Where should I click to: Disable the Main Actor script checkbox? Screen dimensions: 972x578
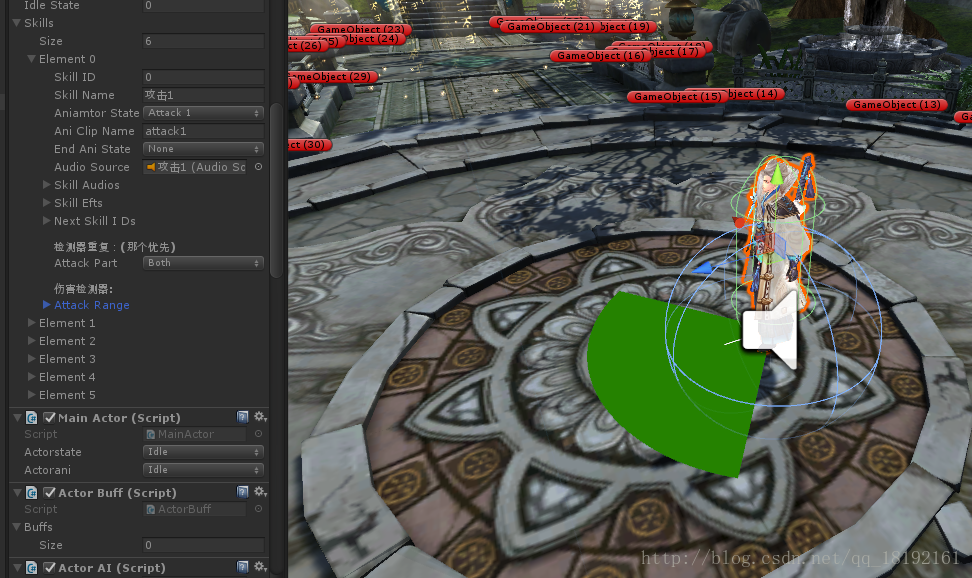(x=50, y=417)
